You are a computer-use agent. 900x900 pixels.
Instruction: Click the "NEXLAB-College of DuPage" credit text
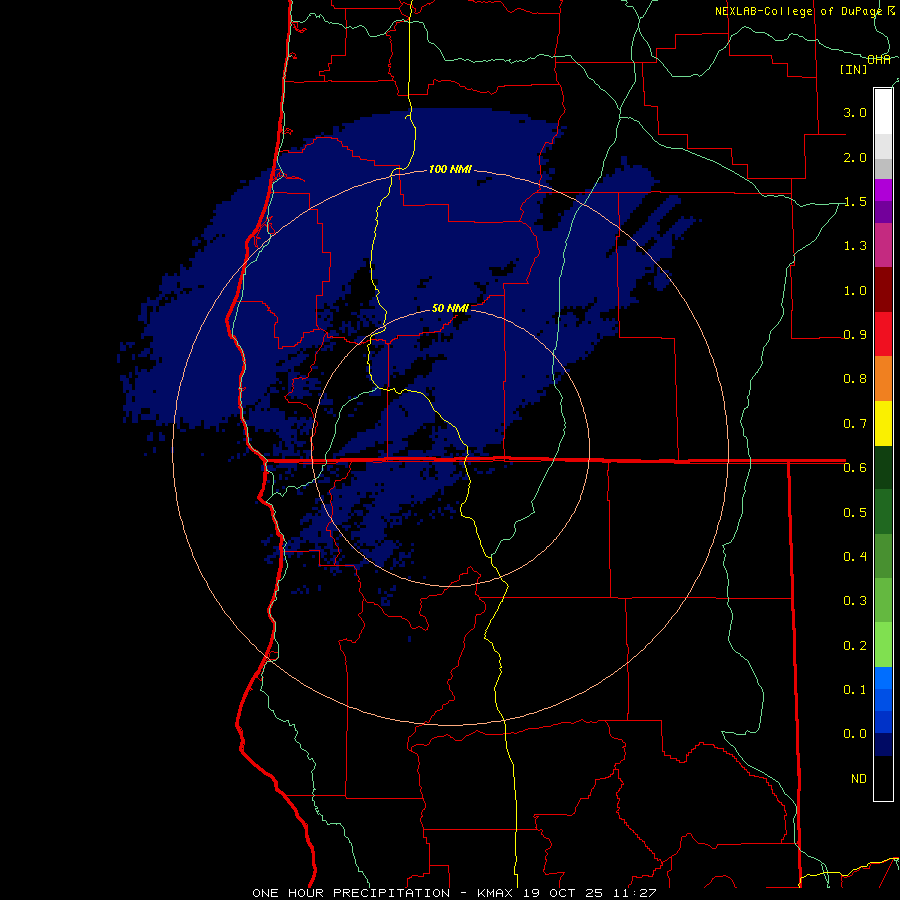pyautogui.click(x=798, y=11)
